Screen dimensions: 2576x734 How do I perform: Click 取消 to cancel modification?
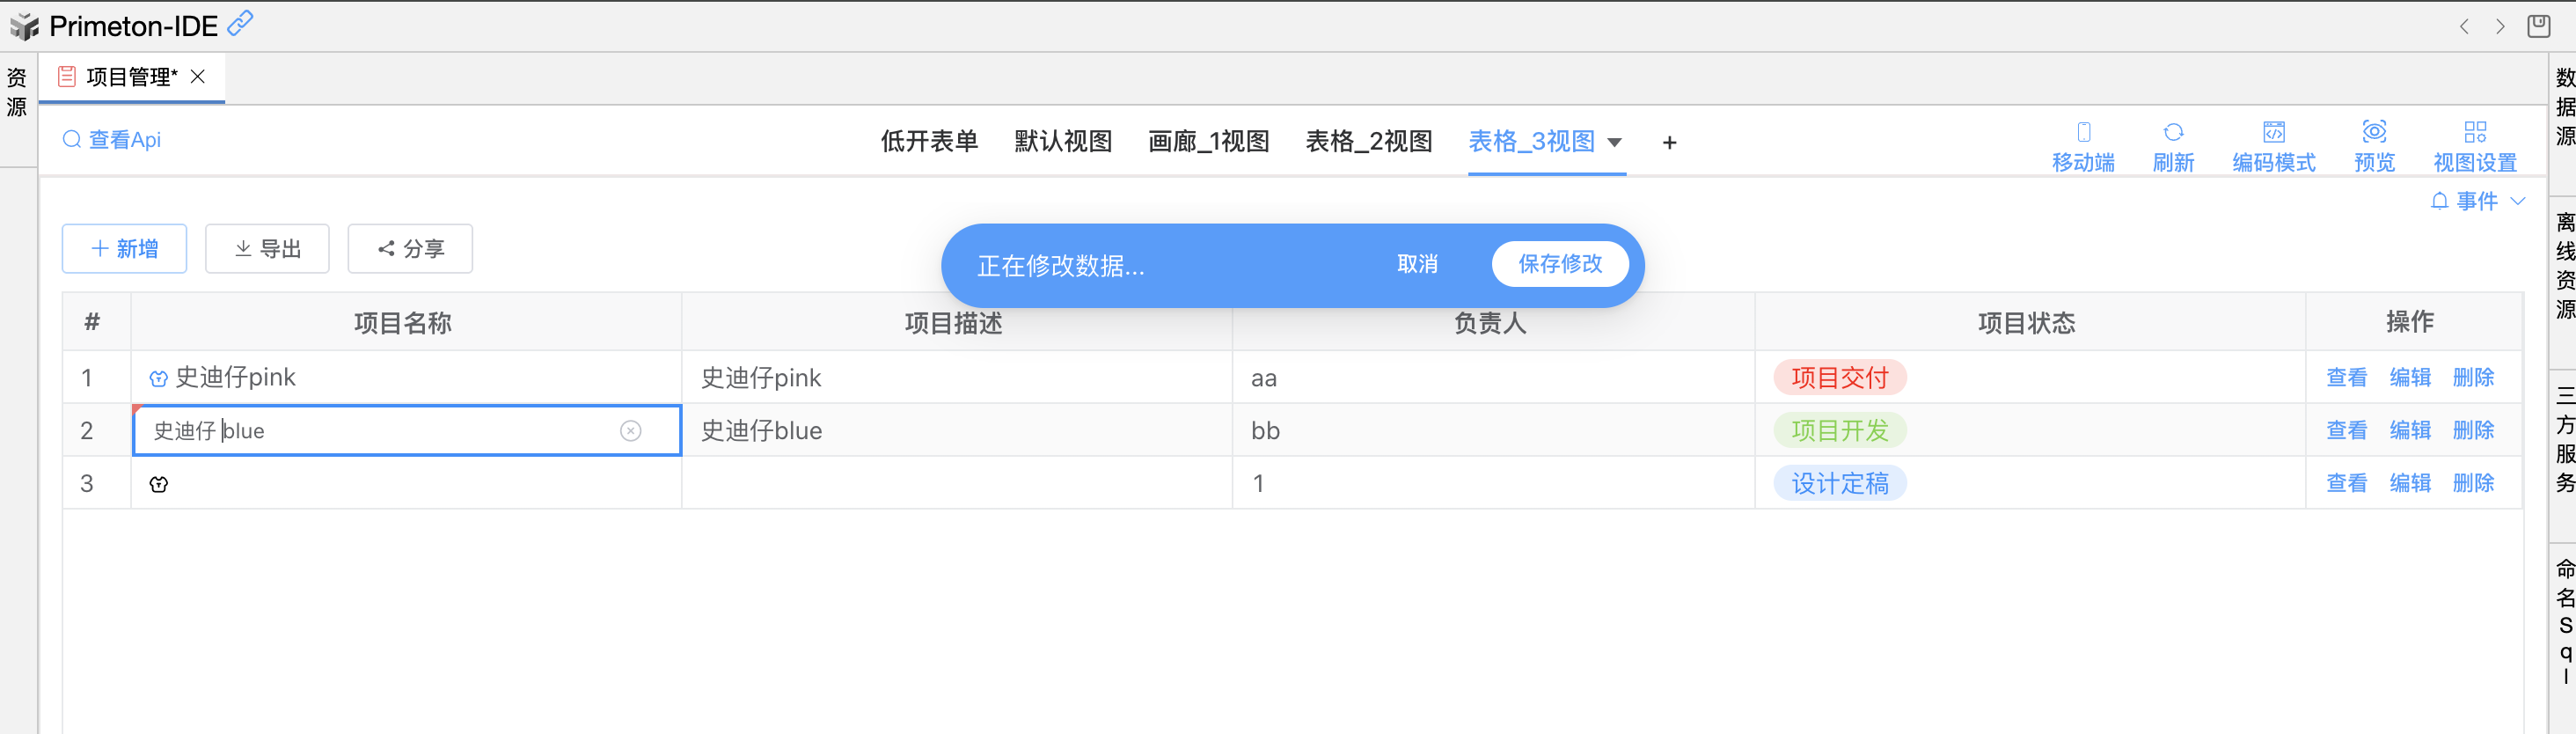(1417, 264)
